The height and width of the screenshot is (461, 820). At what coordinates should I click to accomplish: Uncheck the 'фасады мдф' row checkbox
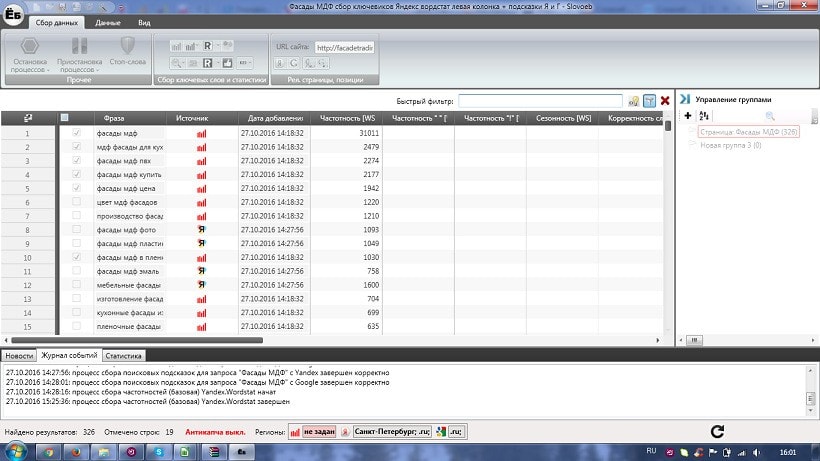tap(77, 132)
